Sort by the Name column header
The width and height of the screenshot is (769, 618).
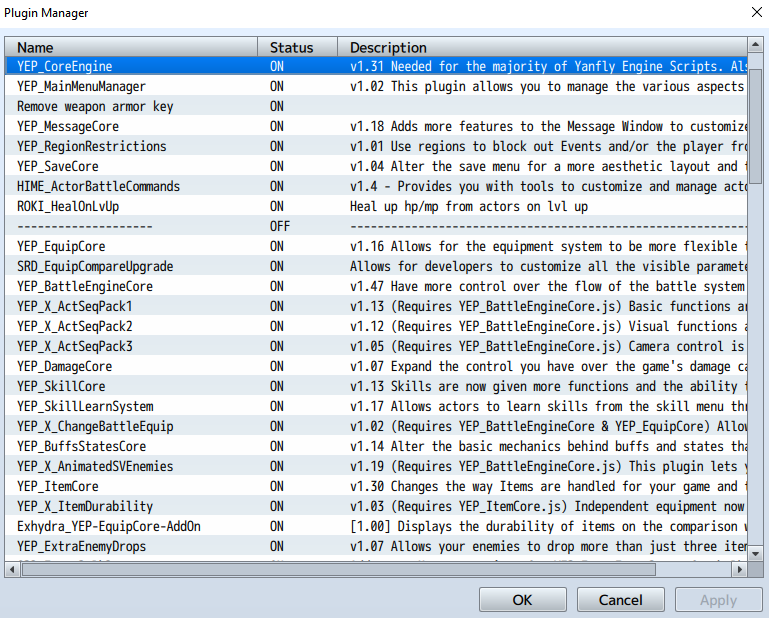[131, 47]
